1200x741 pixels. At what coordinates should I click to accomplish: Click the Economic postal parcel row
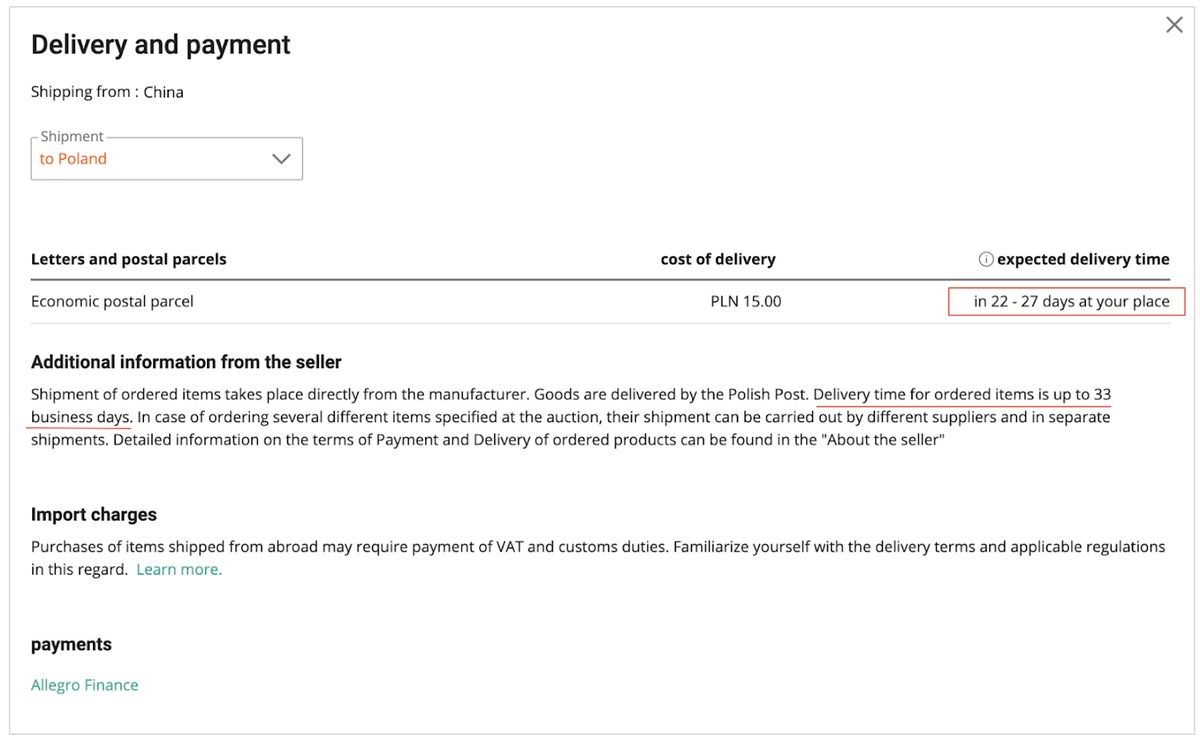pyautogui.click(x=600, y=301)
